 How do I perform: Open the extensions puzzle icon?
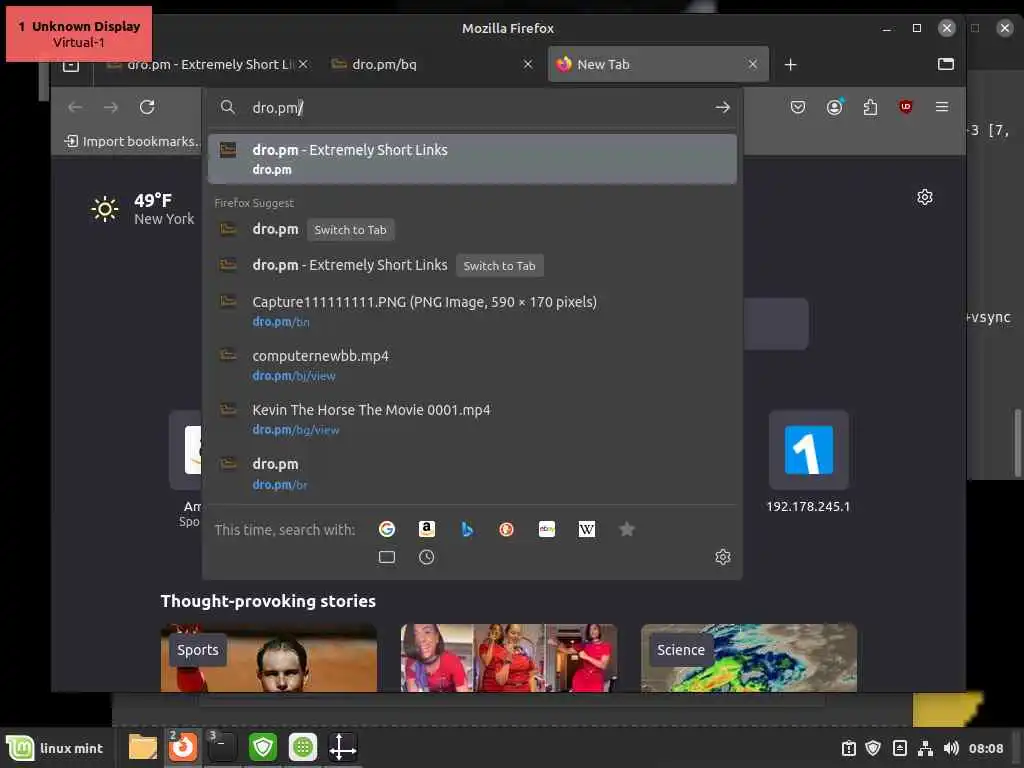[870, 107]
